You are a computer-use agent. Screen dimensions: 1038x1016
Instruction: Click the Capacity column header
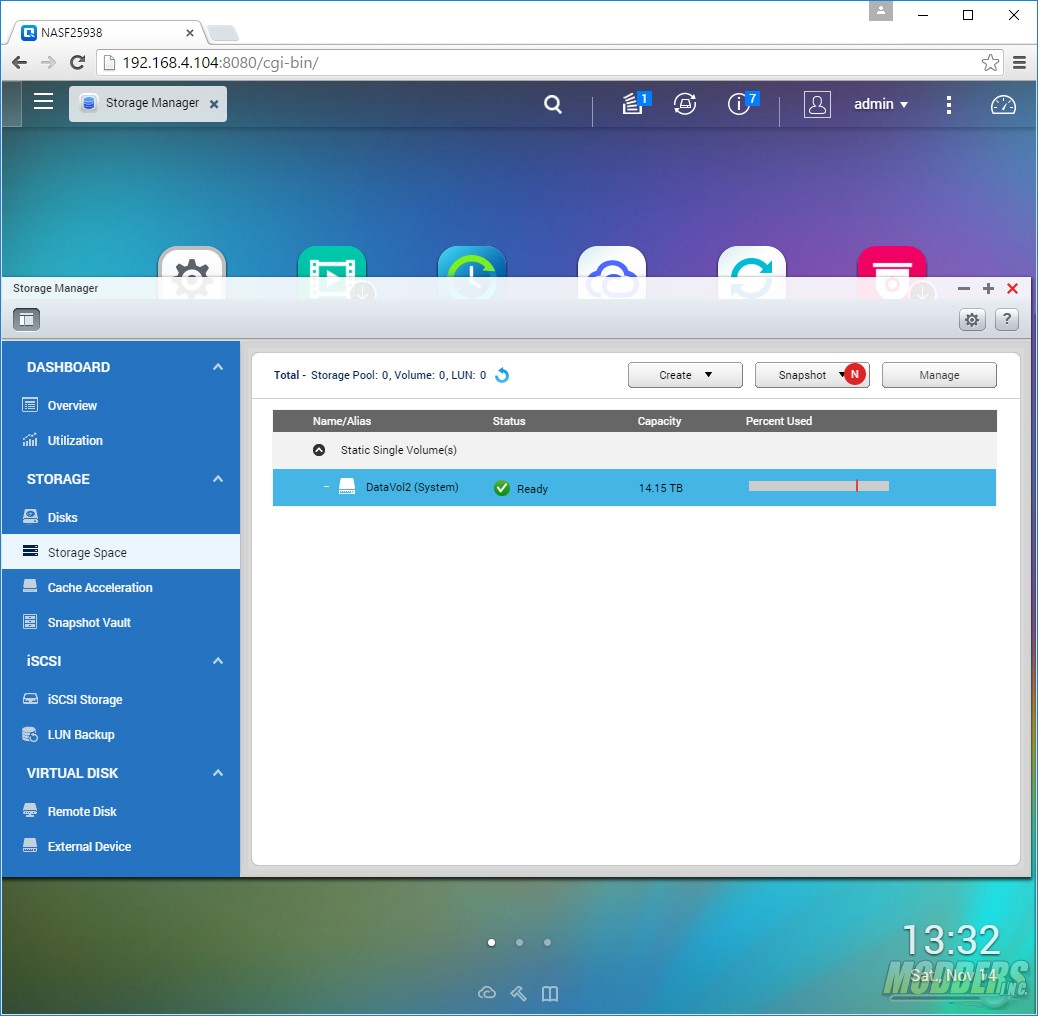click(x=659, y=421)
